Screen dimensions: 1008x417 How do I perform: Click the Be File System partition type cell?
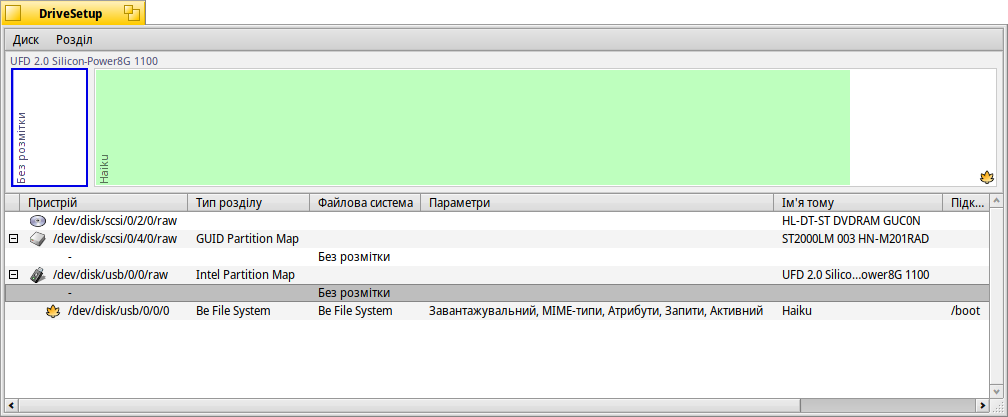coord(233,311)
